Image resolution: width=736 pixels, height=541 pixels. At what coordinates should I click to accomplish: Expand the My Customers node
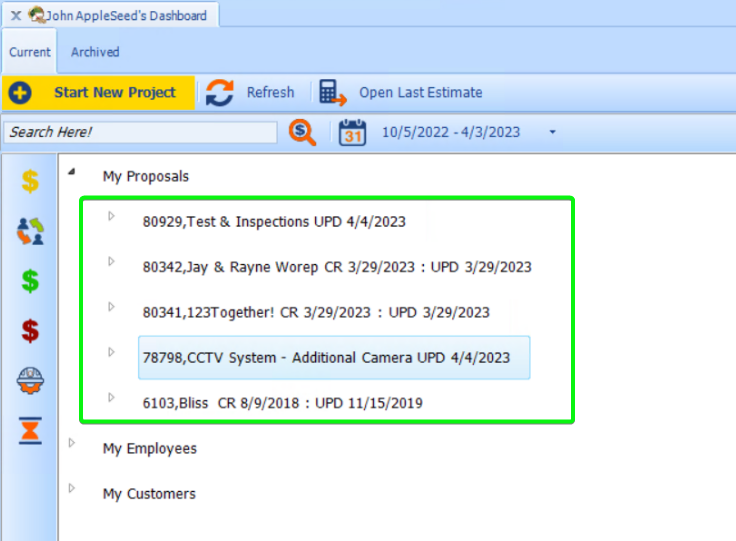tap(72, 488)
